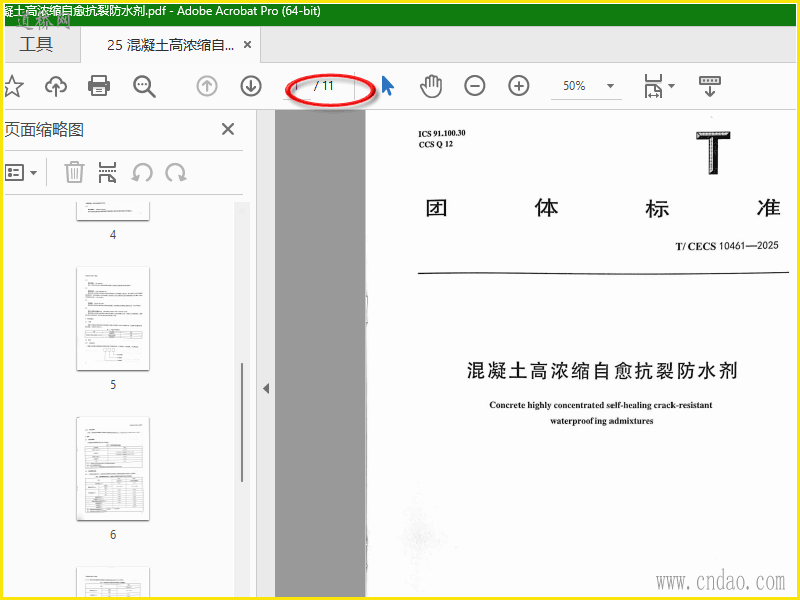Select the partially visible page 4 thumbnail

click(x=113, y=211)
